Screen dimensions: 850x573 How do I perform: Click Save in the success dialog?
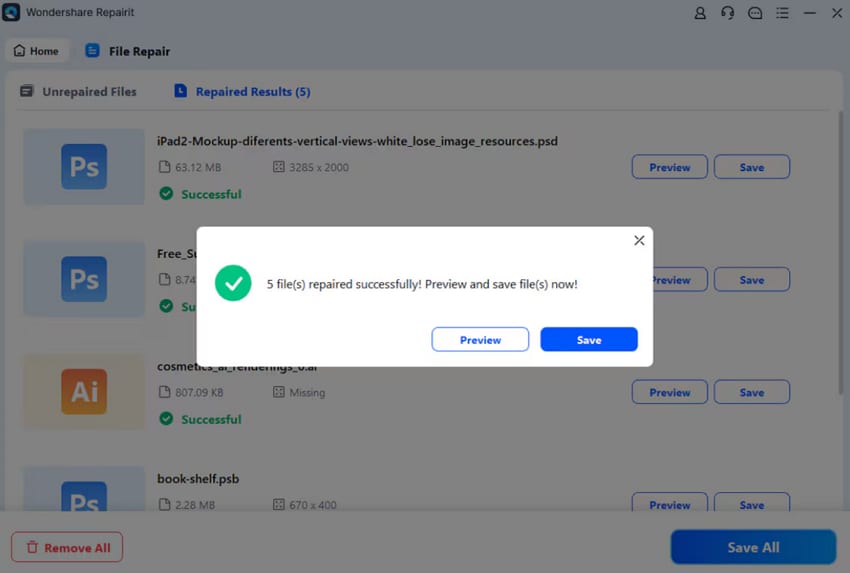[x=589, y=339]
